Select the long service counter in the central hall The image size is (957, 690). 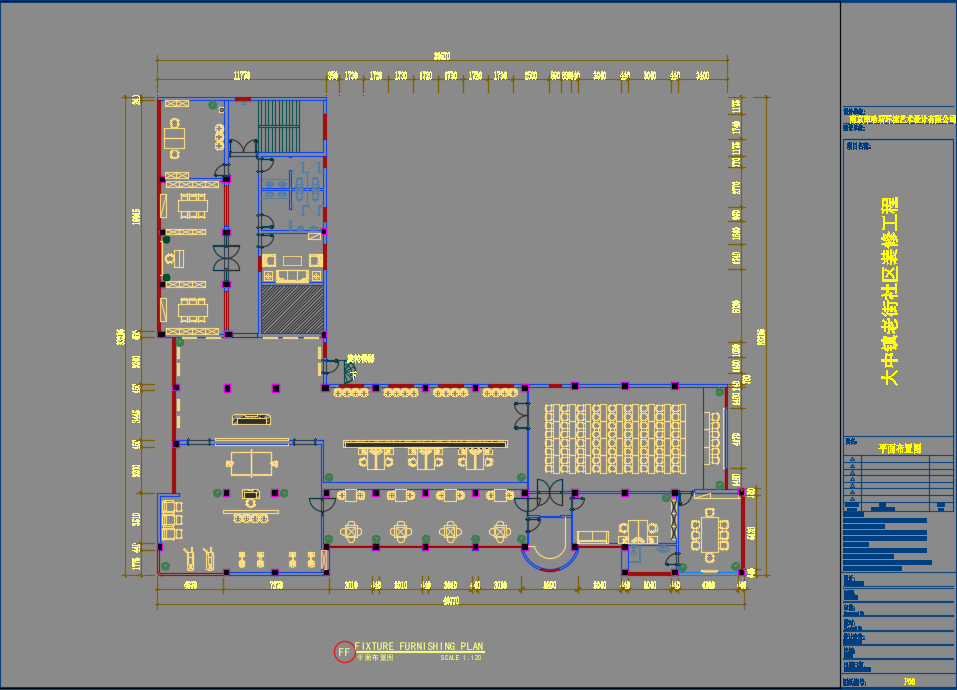(427, 443)
